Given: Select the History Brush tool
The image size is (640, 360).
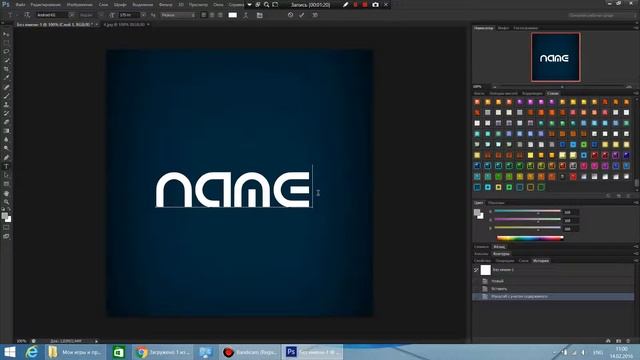Looking at the screenshot, I should tap(6, 113).
